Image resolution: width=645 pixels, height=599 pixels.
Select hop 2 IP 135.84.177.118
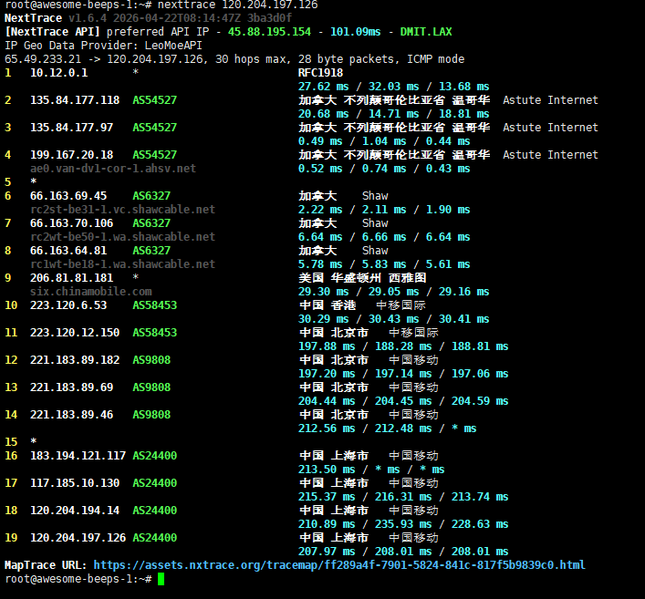(75, 100)
